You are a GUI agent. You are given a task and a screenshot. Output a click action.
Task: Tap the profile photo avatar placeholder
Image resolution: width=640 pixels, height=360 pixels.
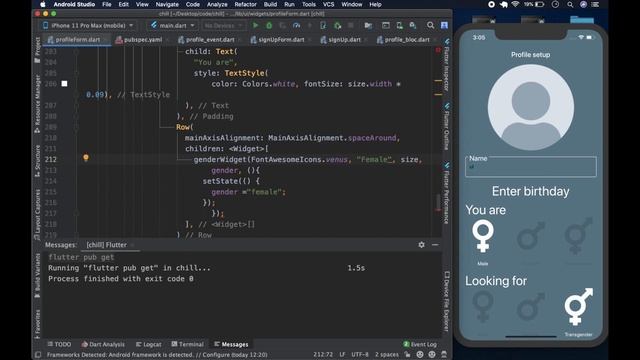[531, 107]
